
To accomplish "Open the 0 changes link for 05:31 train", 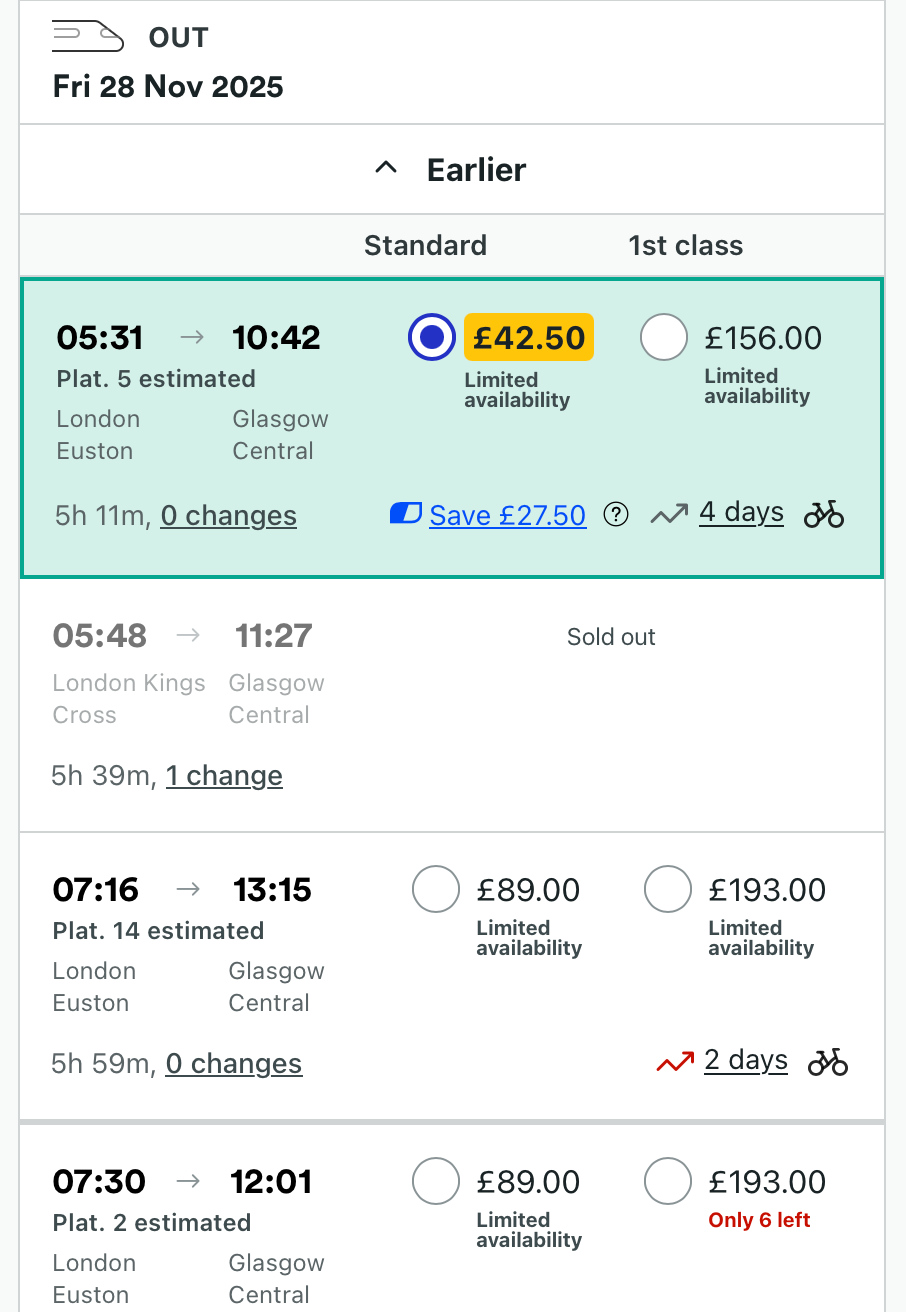I will pos(228,516).
